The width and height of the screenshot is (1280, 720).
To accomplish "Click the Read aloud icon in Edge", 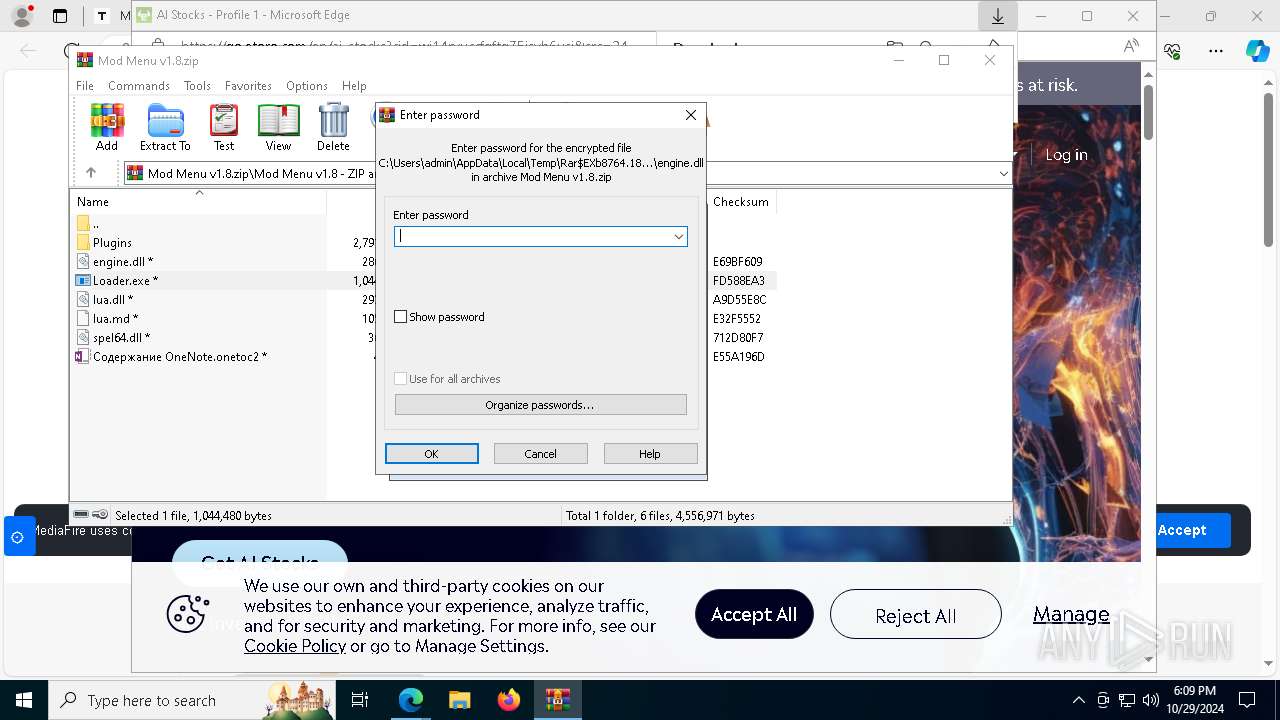I will point(1131,46).
